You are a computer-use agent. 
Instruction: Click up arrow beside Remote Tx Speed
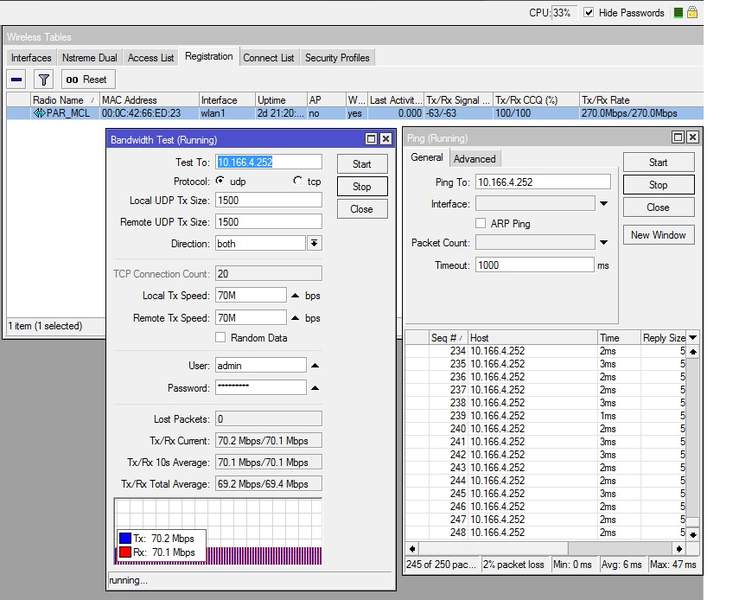[295, 318]
